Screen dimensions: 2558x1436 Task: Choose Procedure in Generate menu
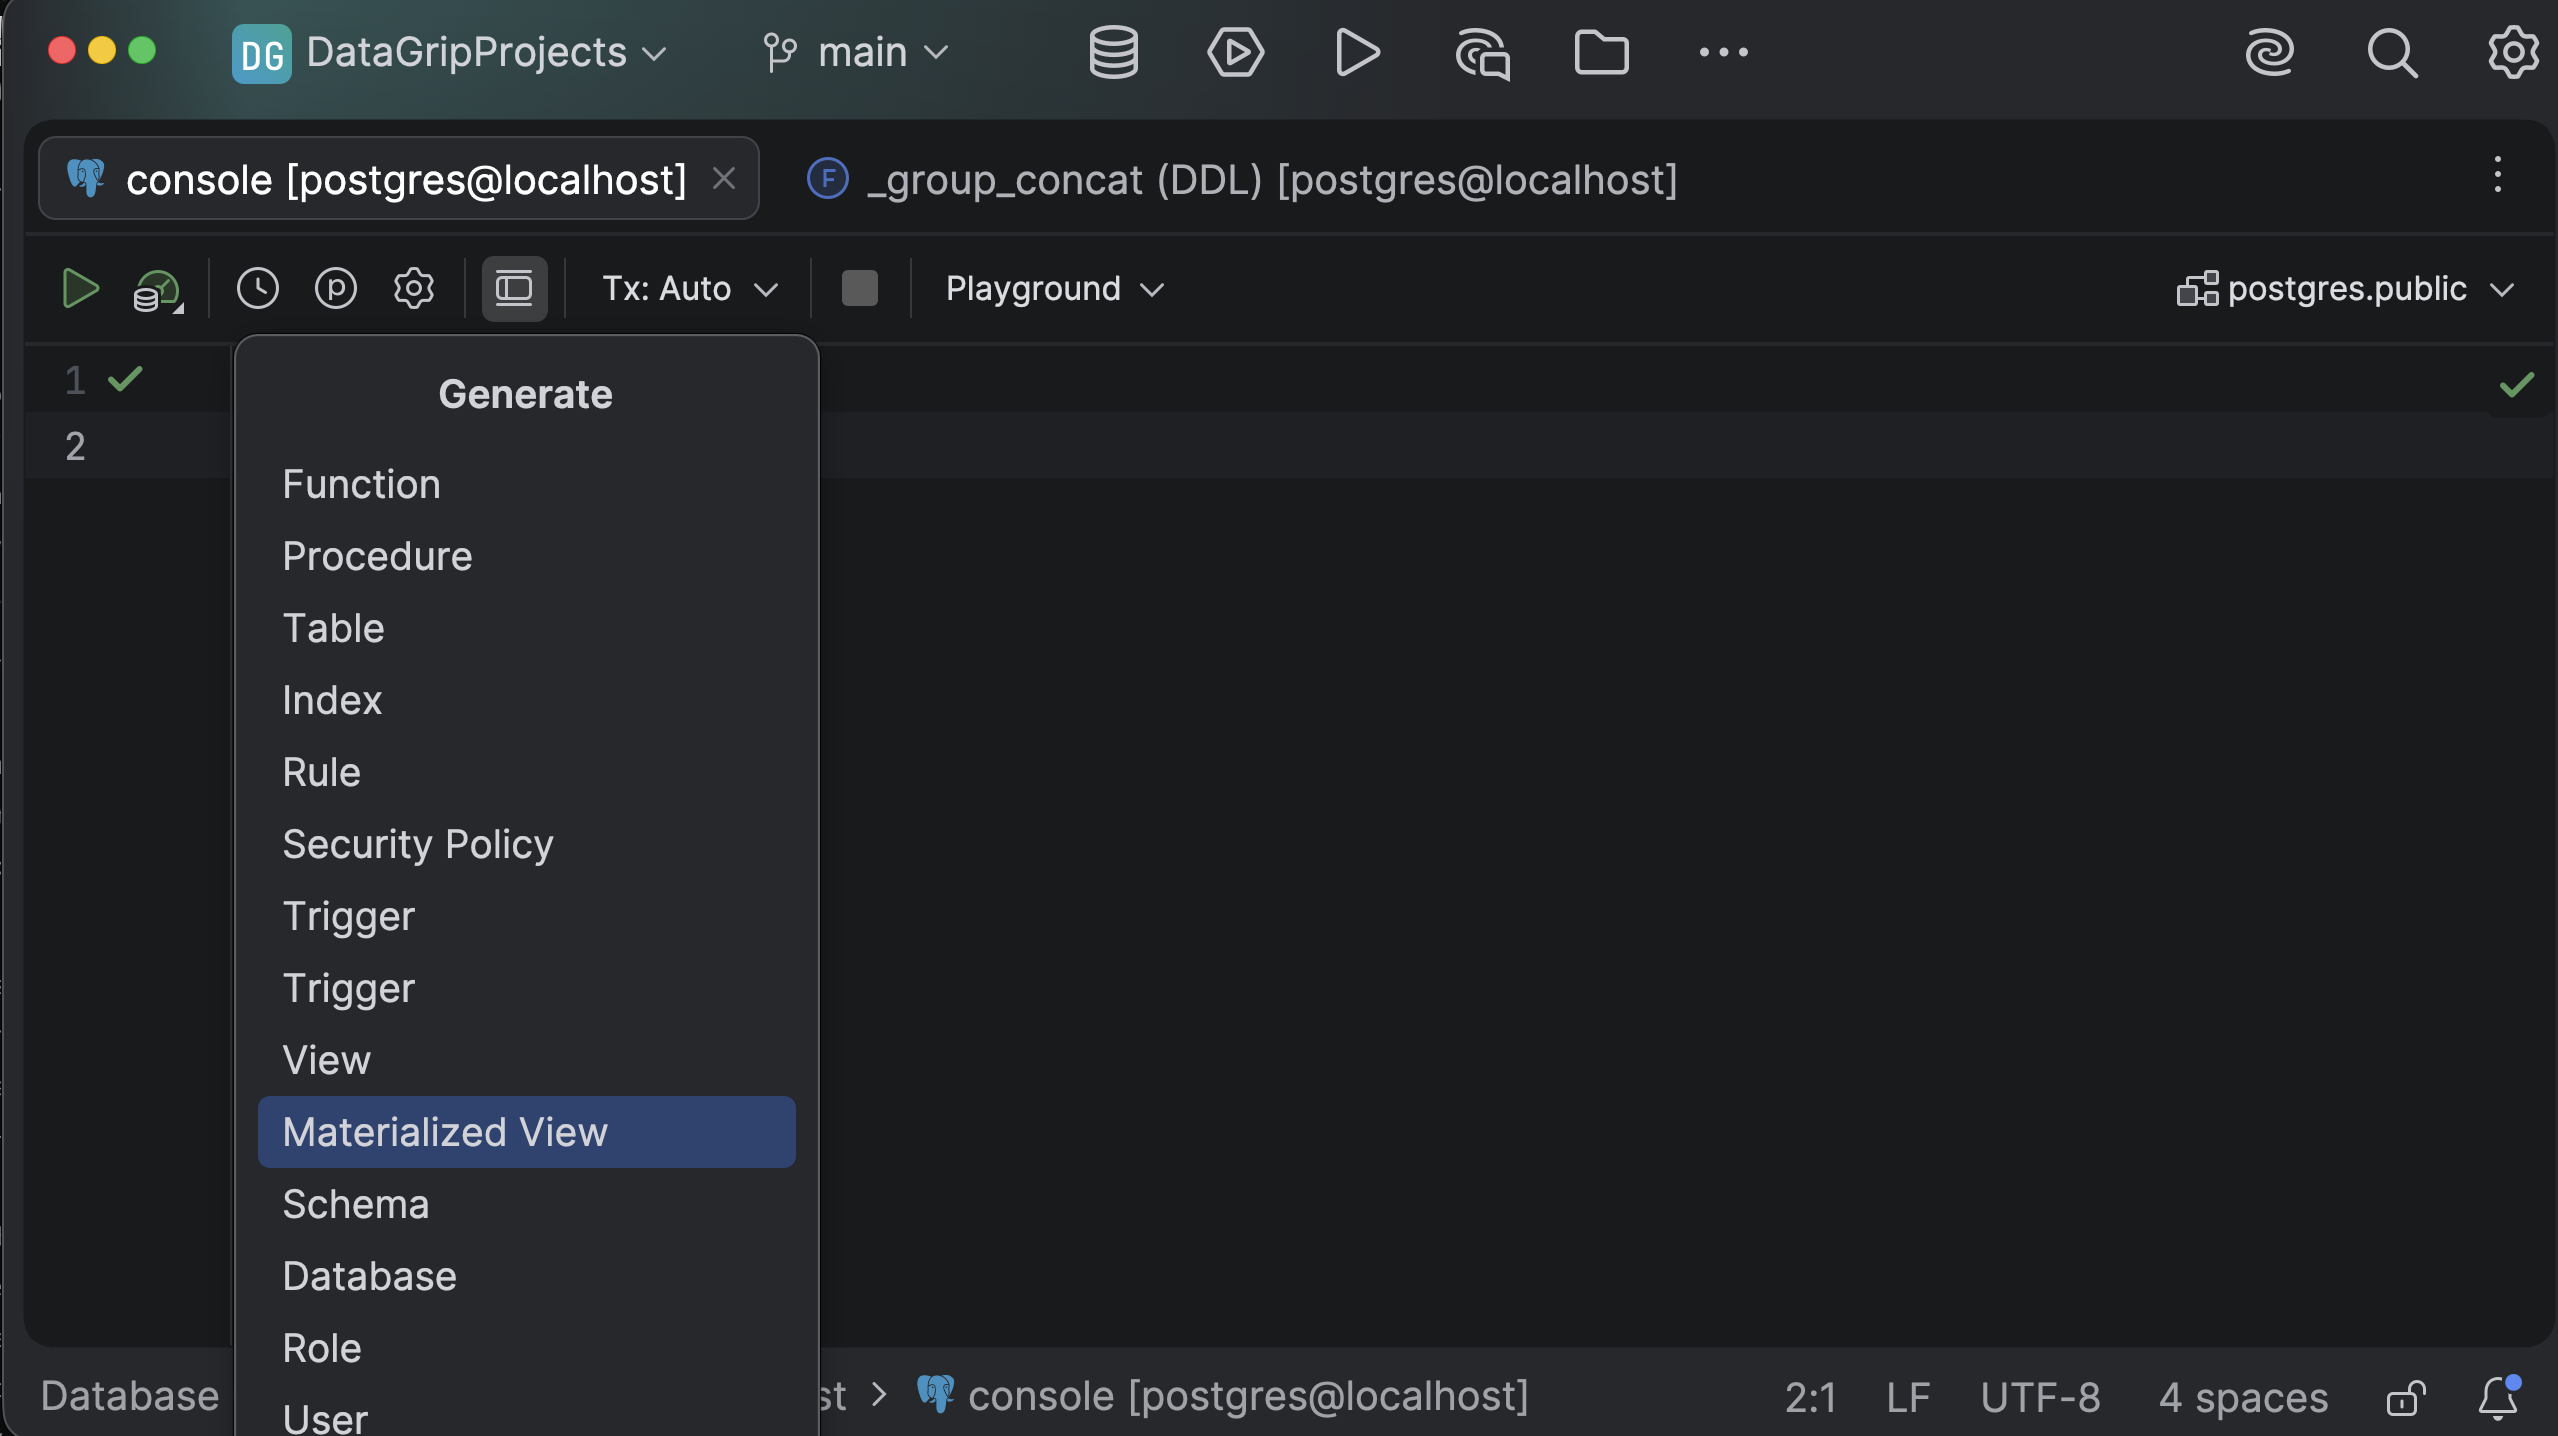pyautogui.click(x=527, y=556)
